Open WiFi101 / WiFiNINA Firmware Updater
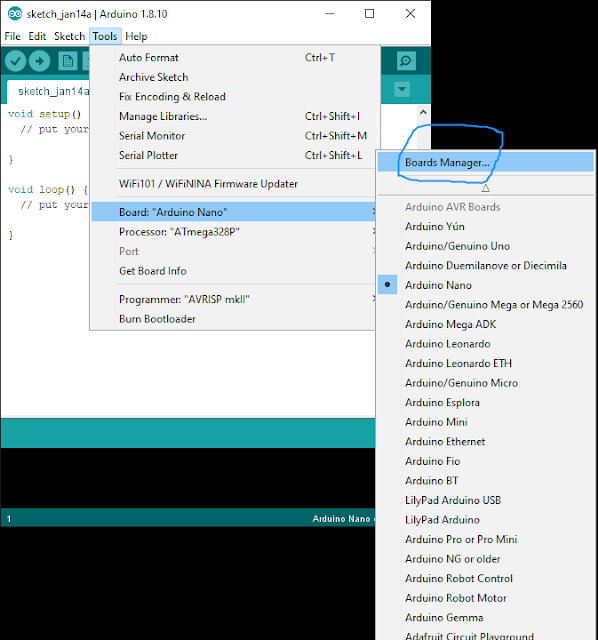 coord(233,184)
